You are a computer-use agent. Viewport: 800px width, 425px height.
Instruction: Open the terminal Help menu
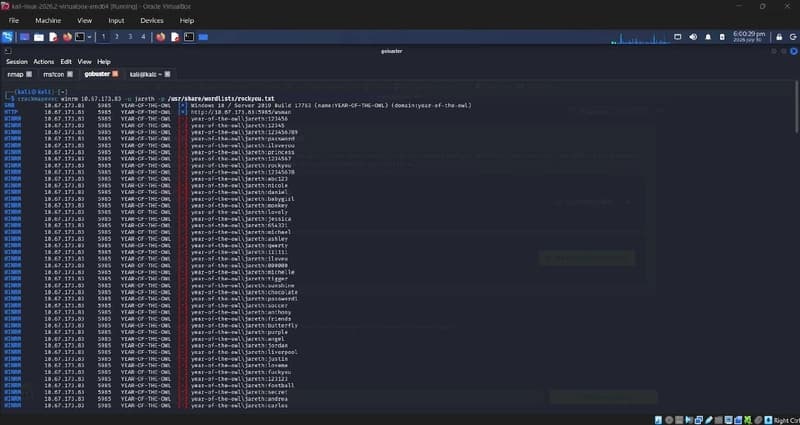pos(104,62)
